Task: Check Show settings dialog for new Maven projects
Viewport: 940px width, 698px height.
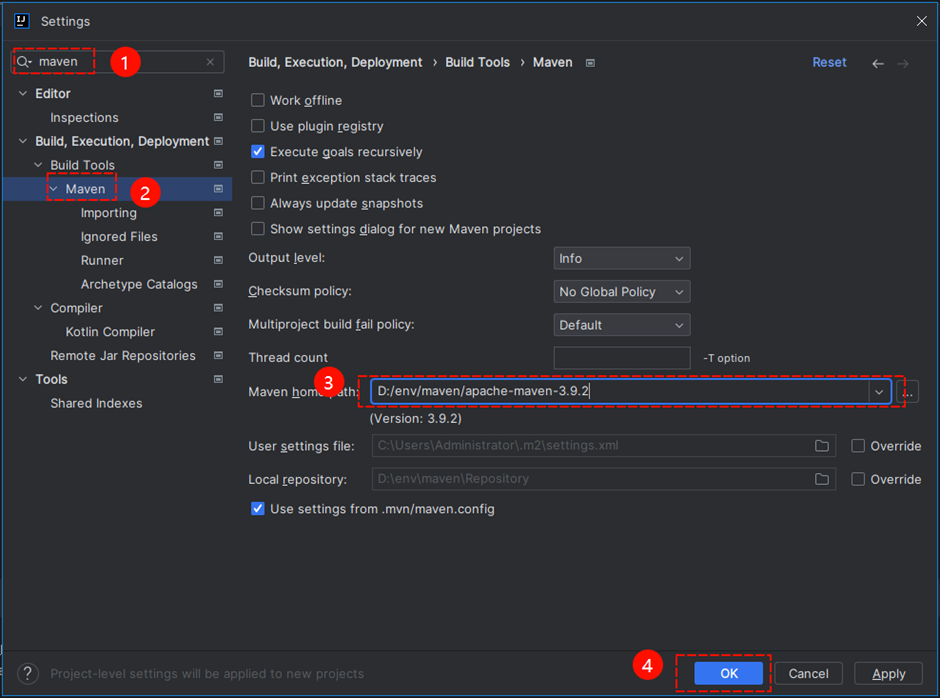Action: tap(258, 229)
